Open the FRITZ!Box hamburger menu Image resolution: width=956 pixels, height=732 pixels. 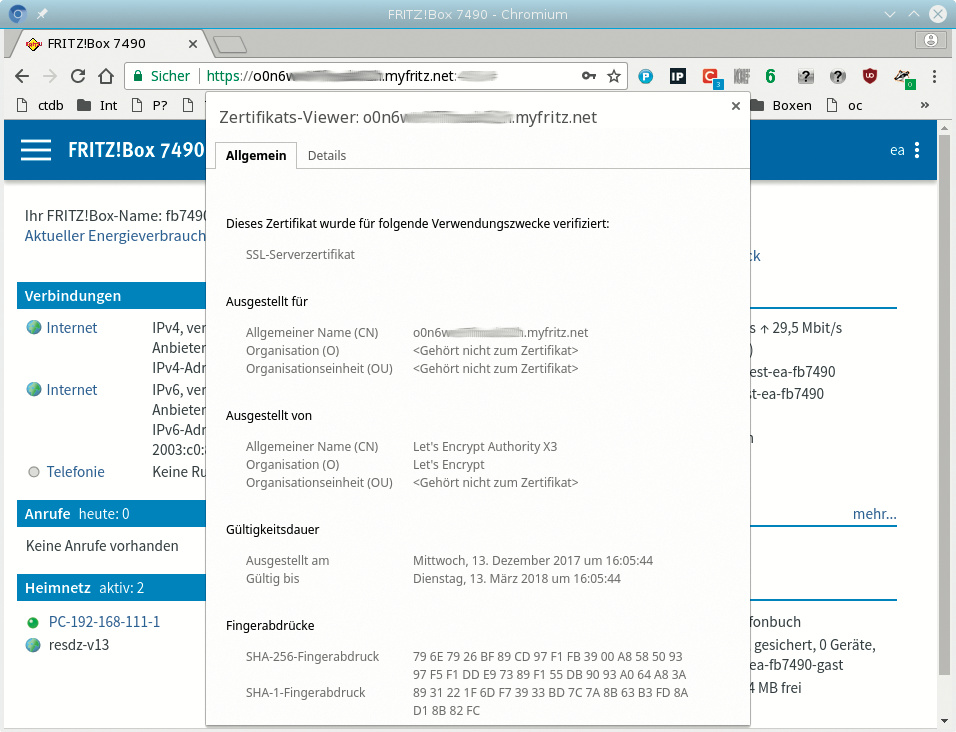(x=36, y=150)
